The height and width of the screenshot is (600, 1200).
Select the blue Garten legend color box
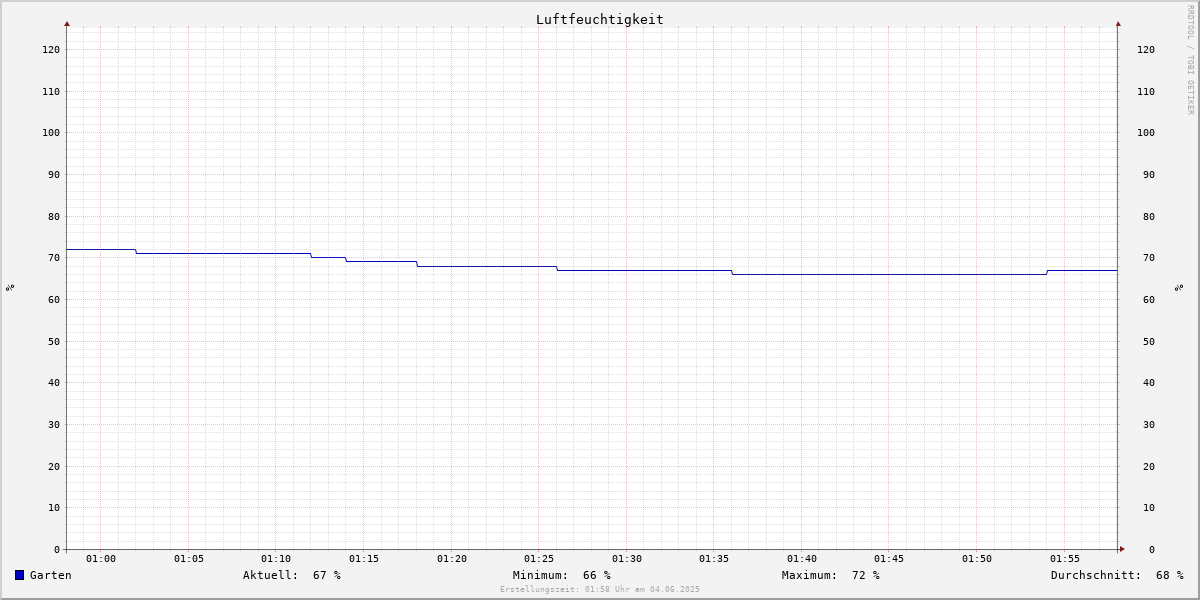click(x=19, y=575)
